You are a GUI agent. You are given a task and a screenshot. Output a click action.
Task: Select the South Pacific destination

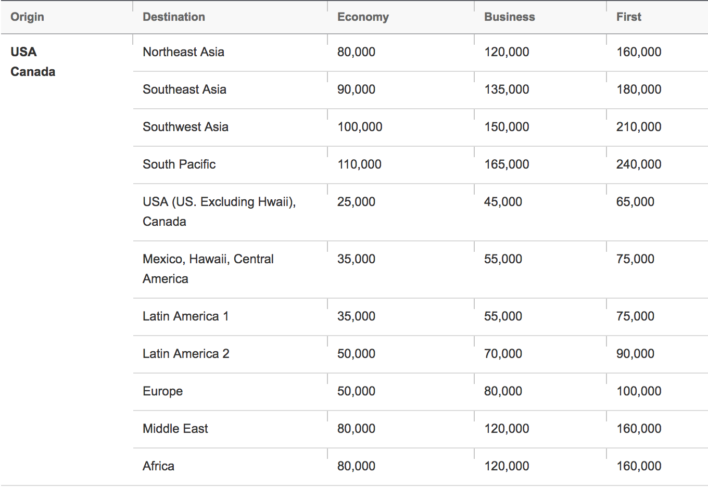(179, 164)
